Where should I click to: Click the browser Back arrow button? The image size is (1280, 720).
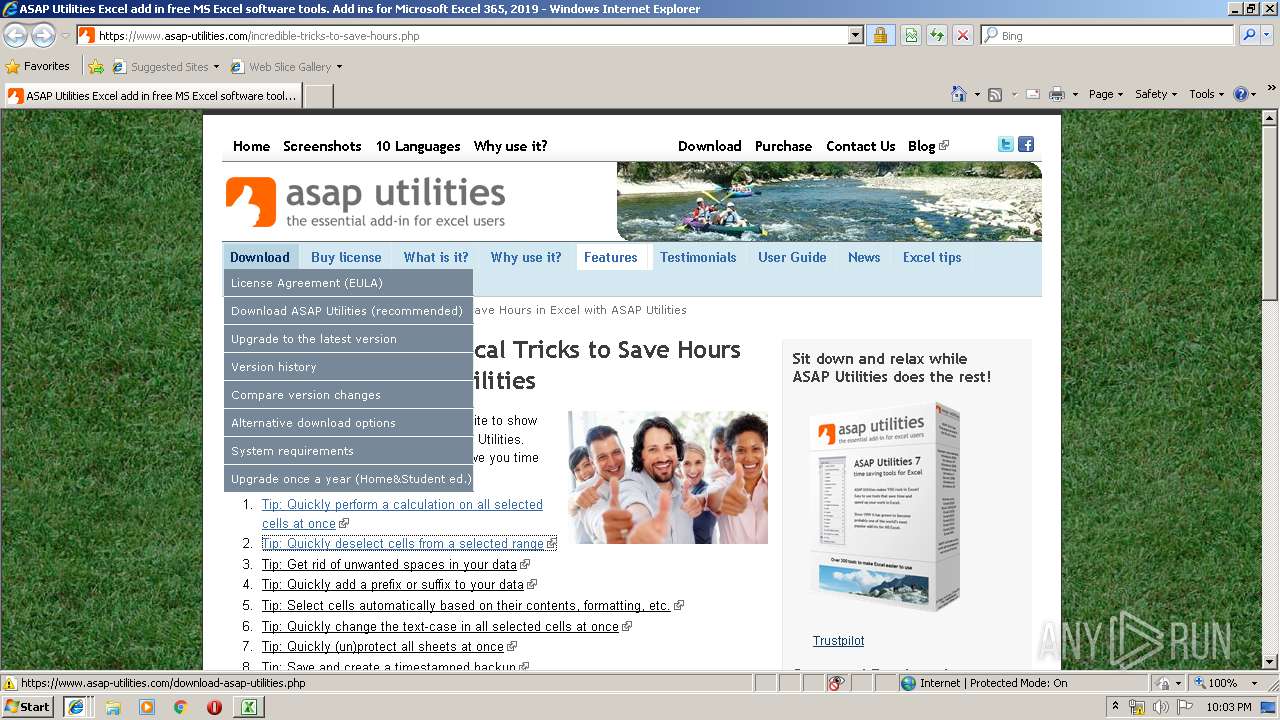click(15, 35)
